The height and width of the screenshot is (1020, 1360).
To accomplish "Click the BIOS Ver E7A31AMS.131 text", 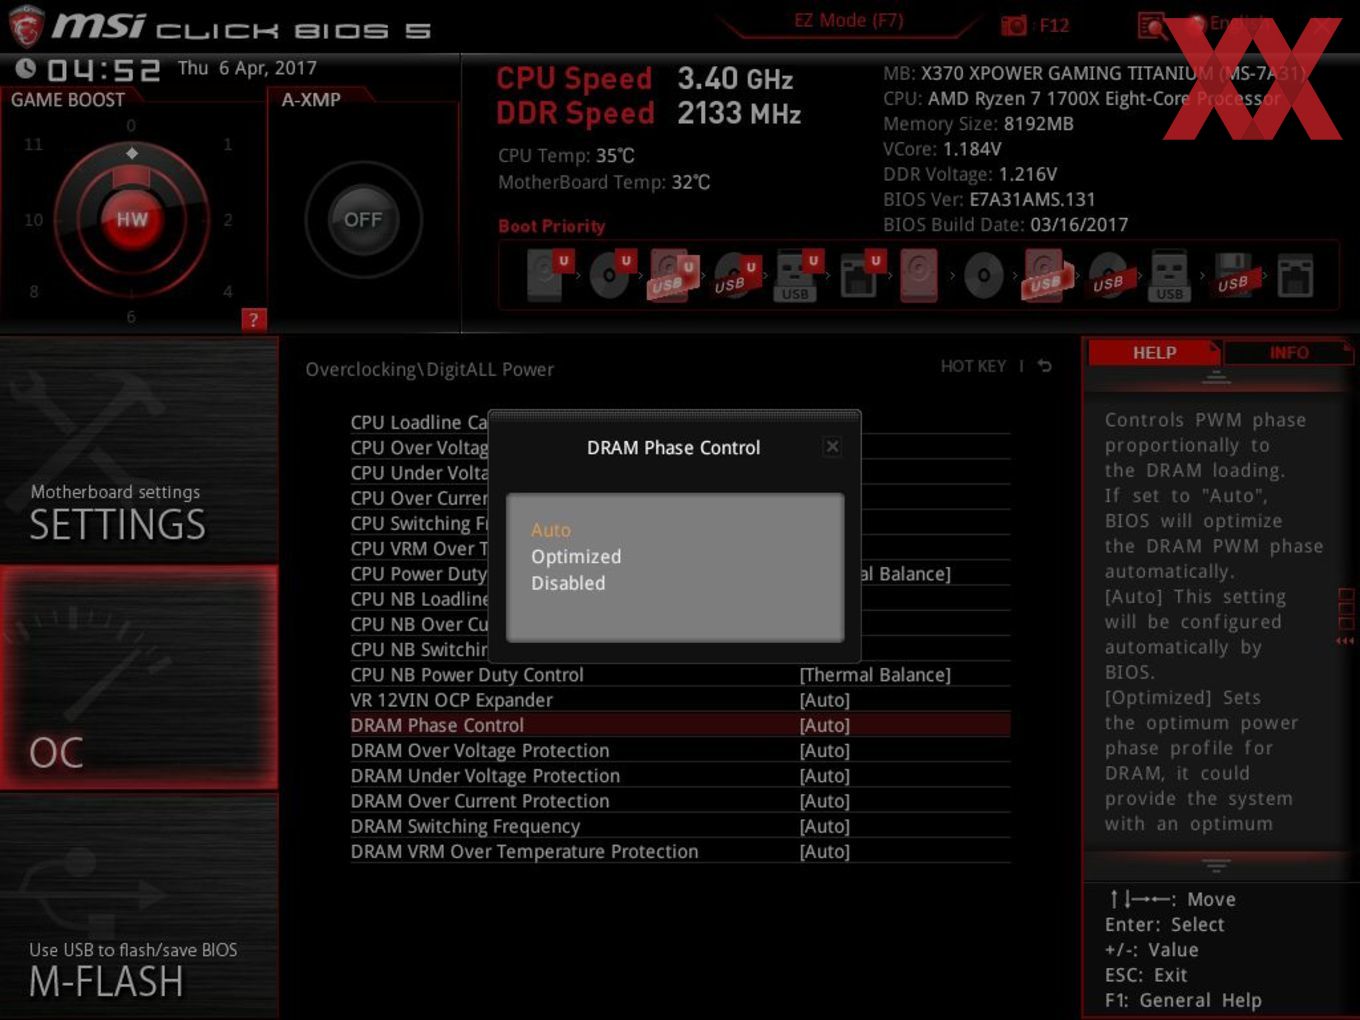I will coord(989,200).
